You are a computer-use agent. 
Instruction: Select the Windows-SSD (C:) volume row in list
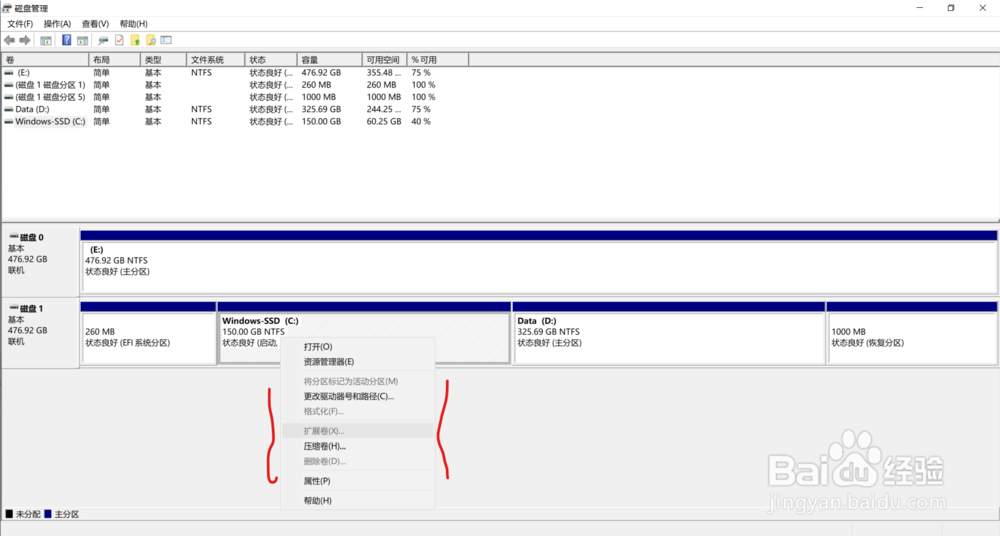click(x=235, y=121)
